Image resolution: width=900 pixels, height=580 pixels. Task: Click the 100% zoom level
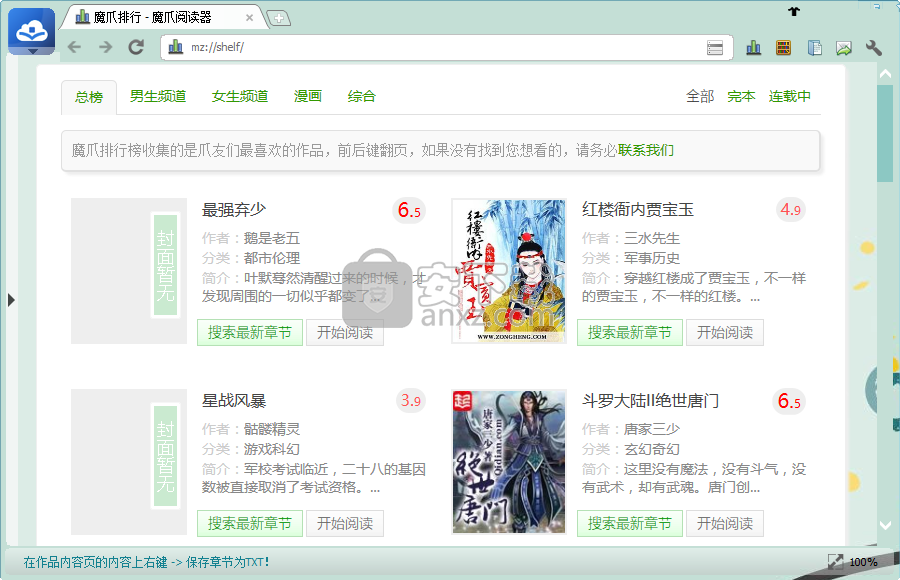[x=863, y=562]
